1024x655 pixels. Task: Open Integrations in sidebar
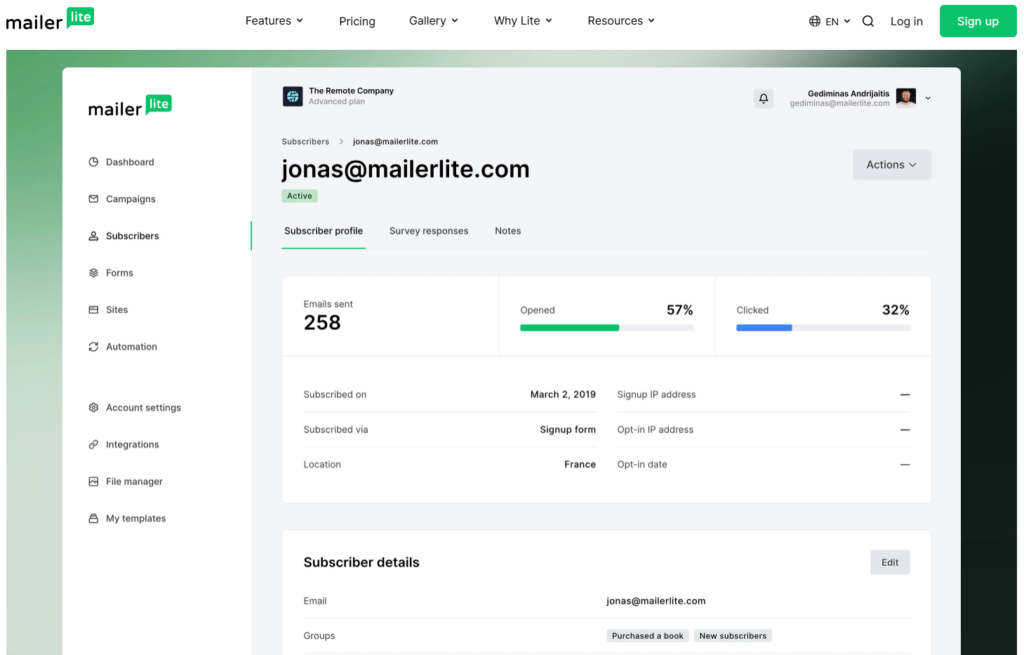pos(133,444)
